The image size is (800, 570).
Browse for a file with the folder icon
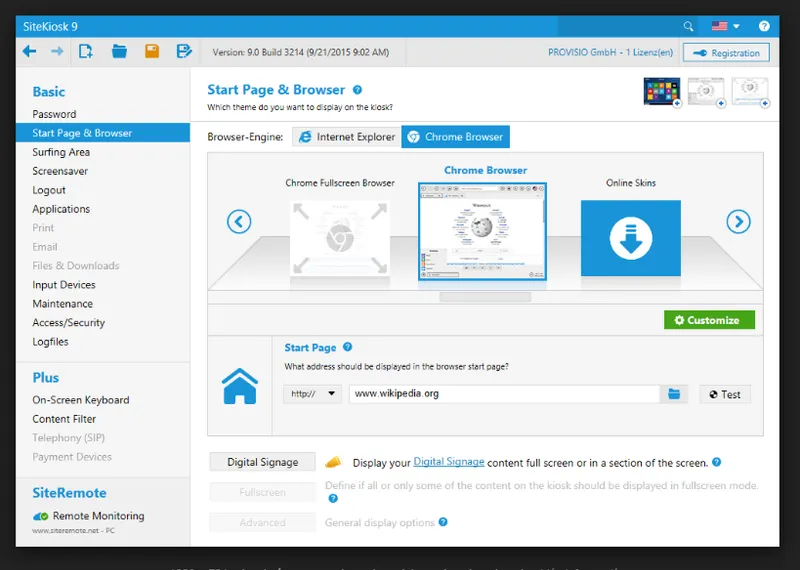pos(674,394)
